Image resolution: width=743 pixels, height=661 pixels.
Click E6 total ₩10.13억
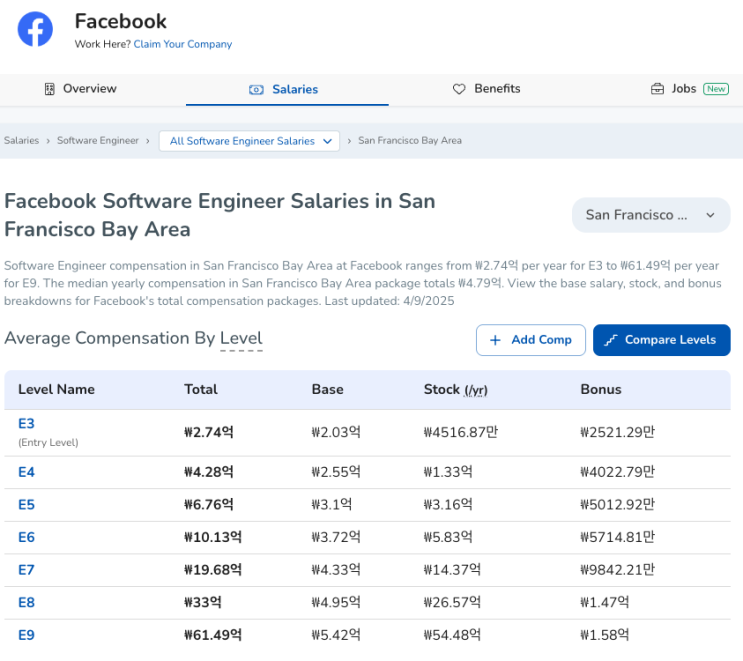point(213,538)
